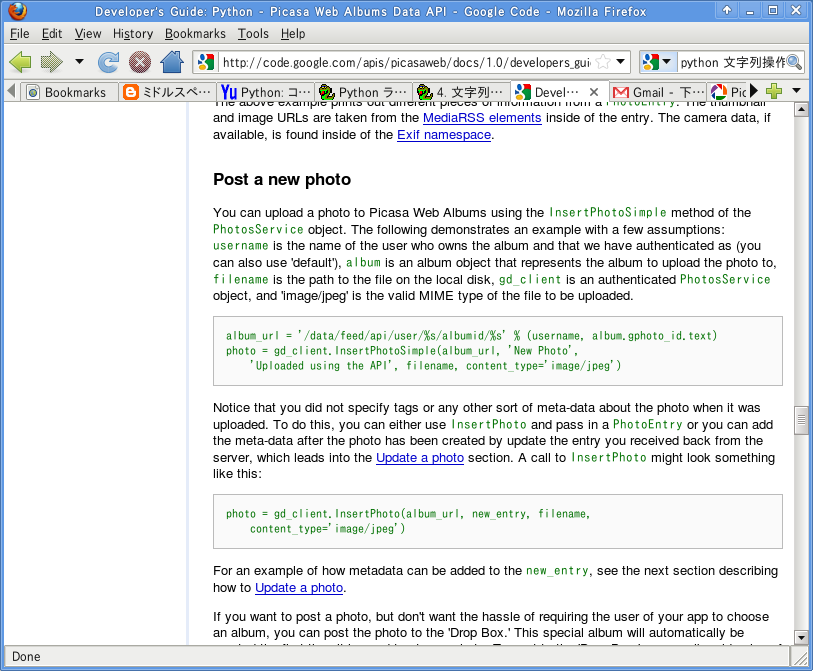Click the InsertPhotoSimple code term
Screen dimensions: 813x671
[608, 213]
